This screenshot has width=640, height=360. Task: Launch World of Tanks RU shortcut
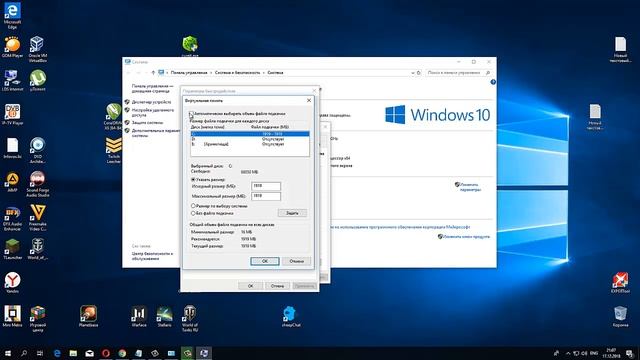pos(190,319)
